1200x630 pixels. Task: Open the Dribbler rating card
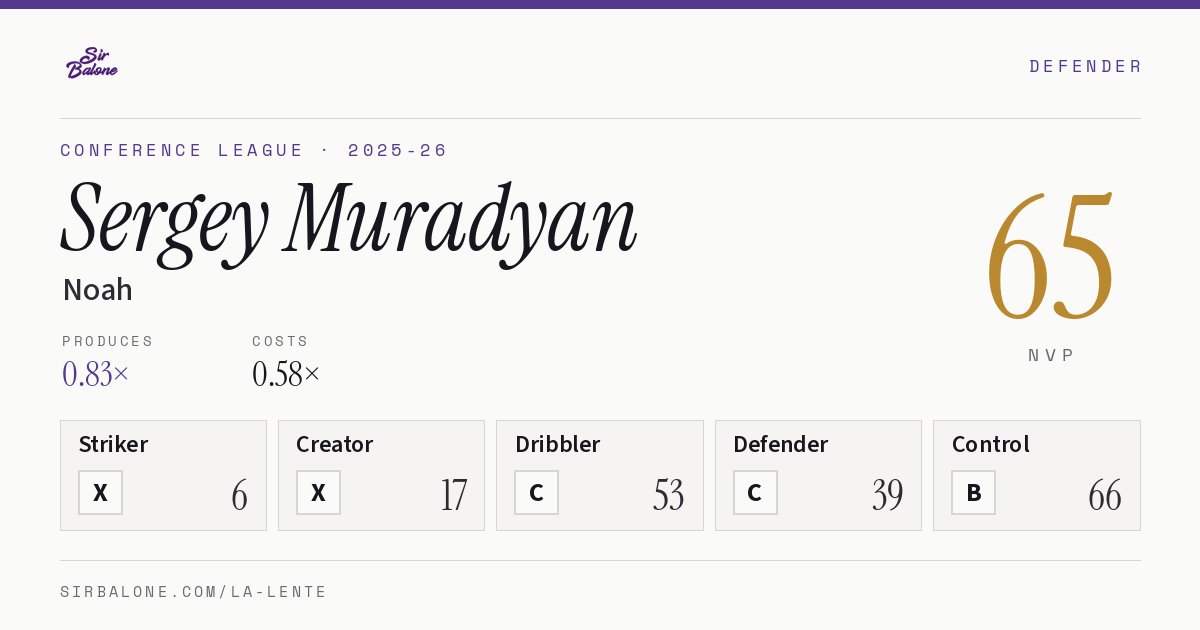(599, 475)
